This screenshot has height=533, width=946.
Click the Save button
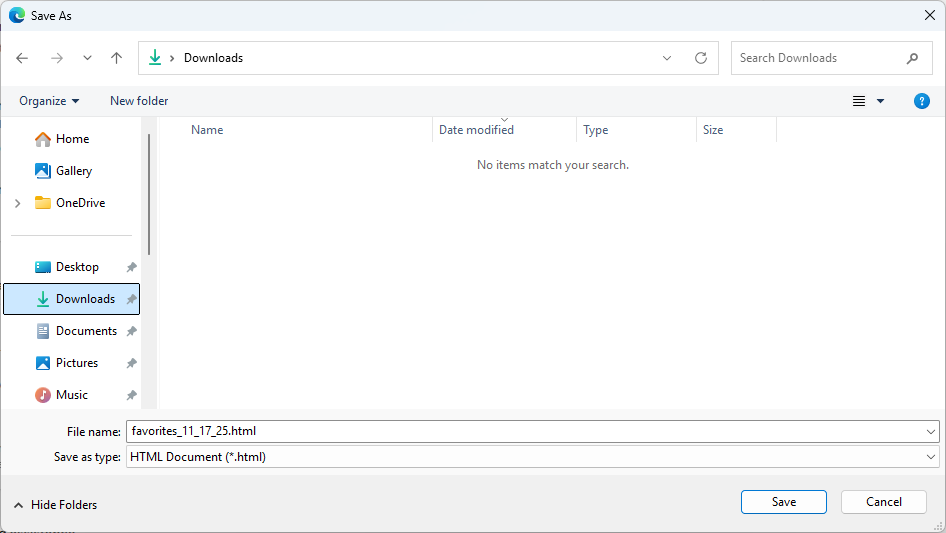click(x=783, y=502)
